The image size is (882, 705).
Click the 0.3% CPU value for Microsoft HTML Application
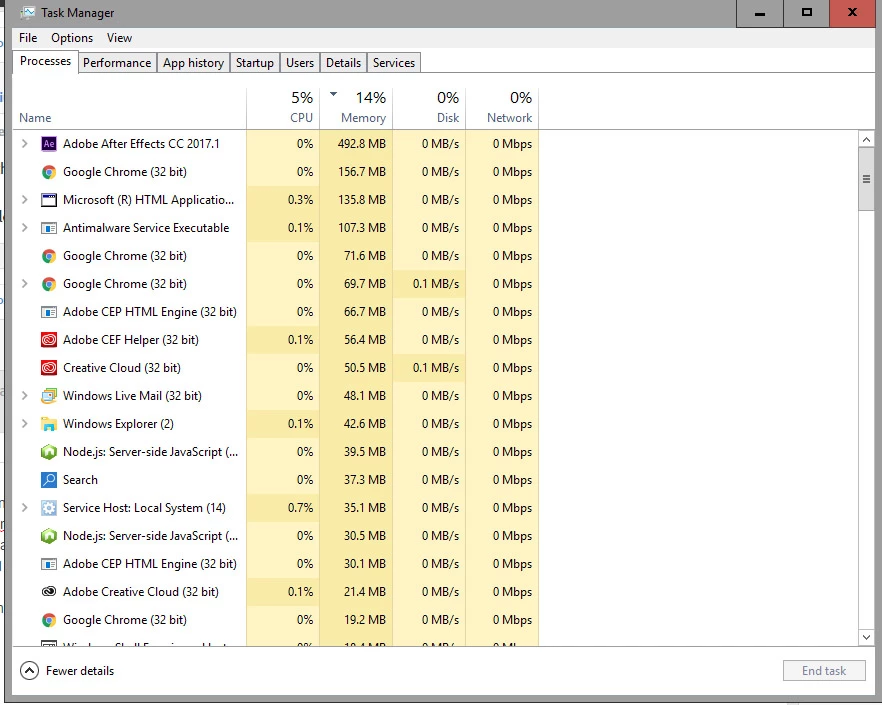(x=300, y=200)
